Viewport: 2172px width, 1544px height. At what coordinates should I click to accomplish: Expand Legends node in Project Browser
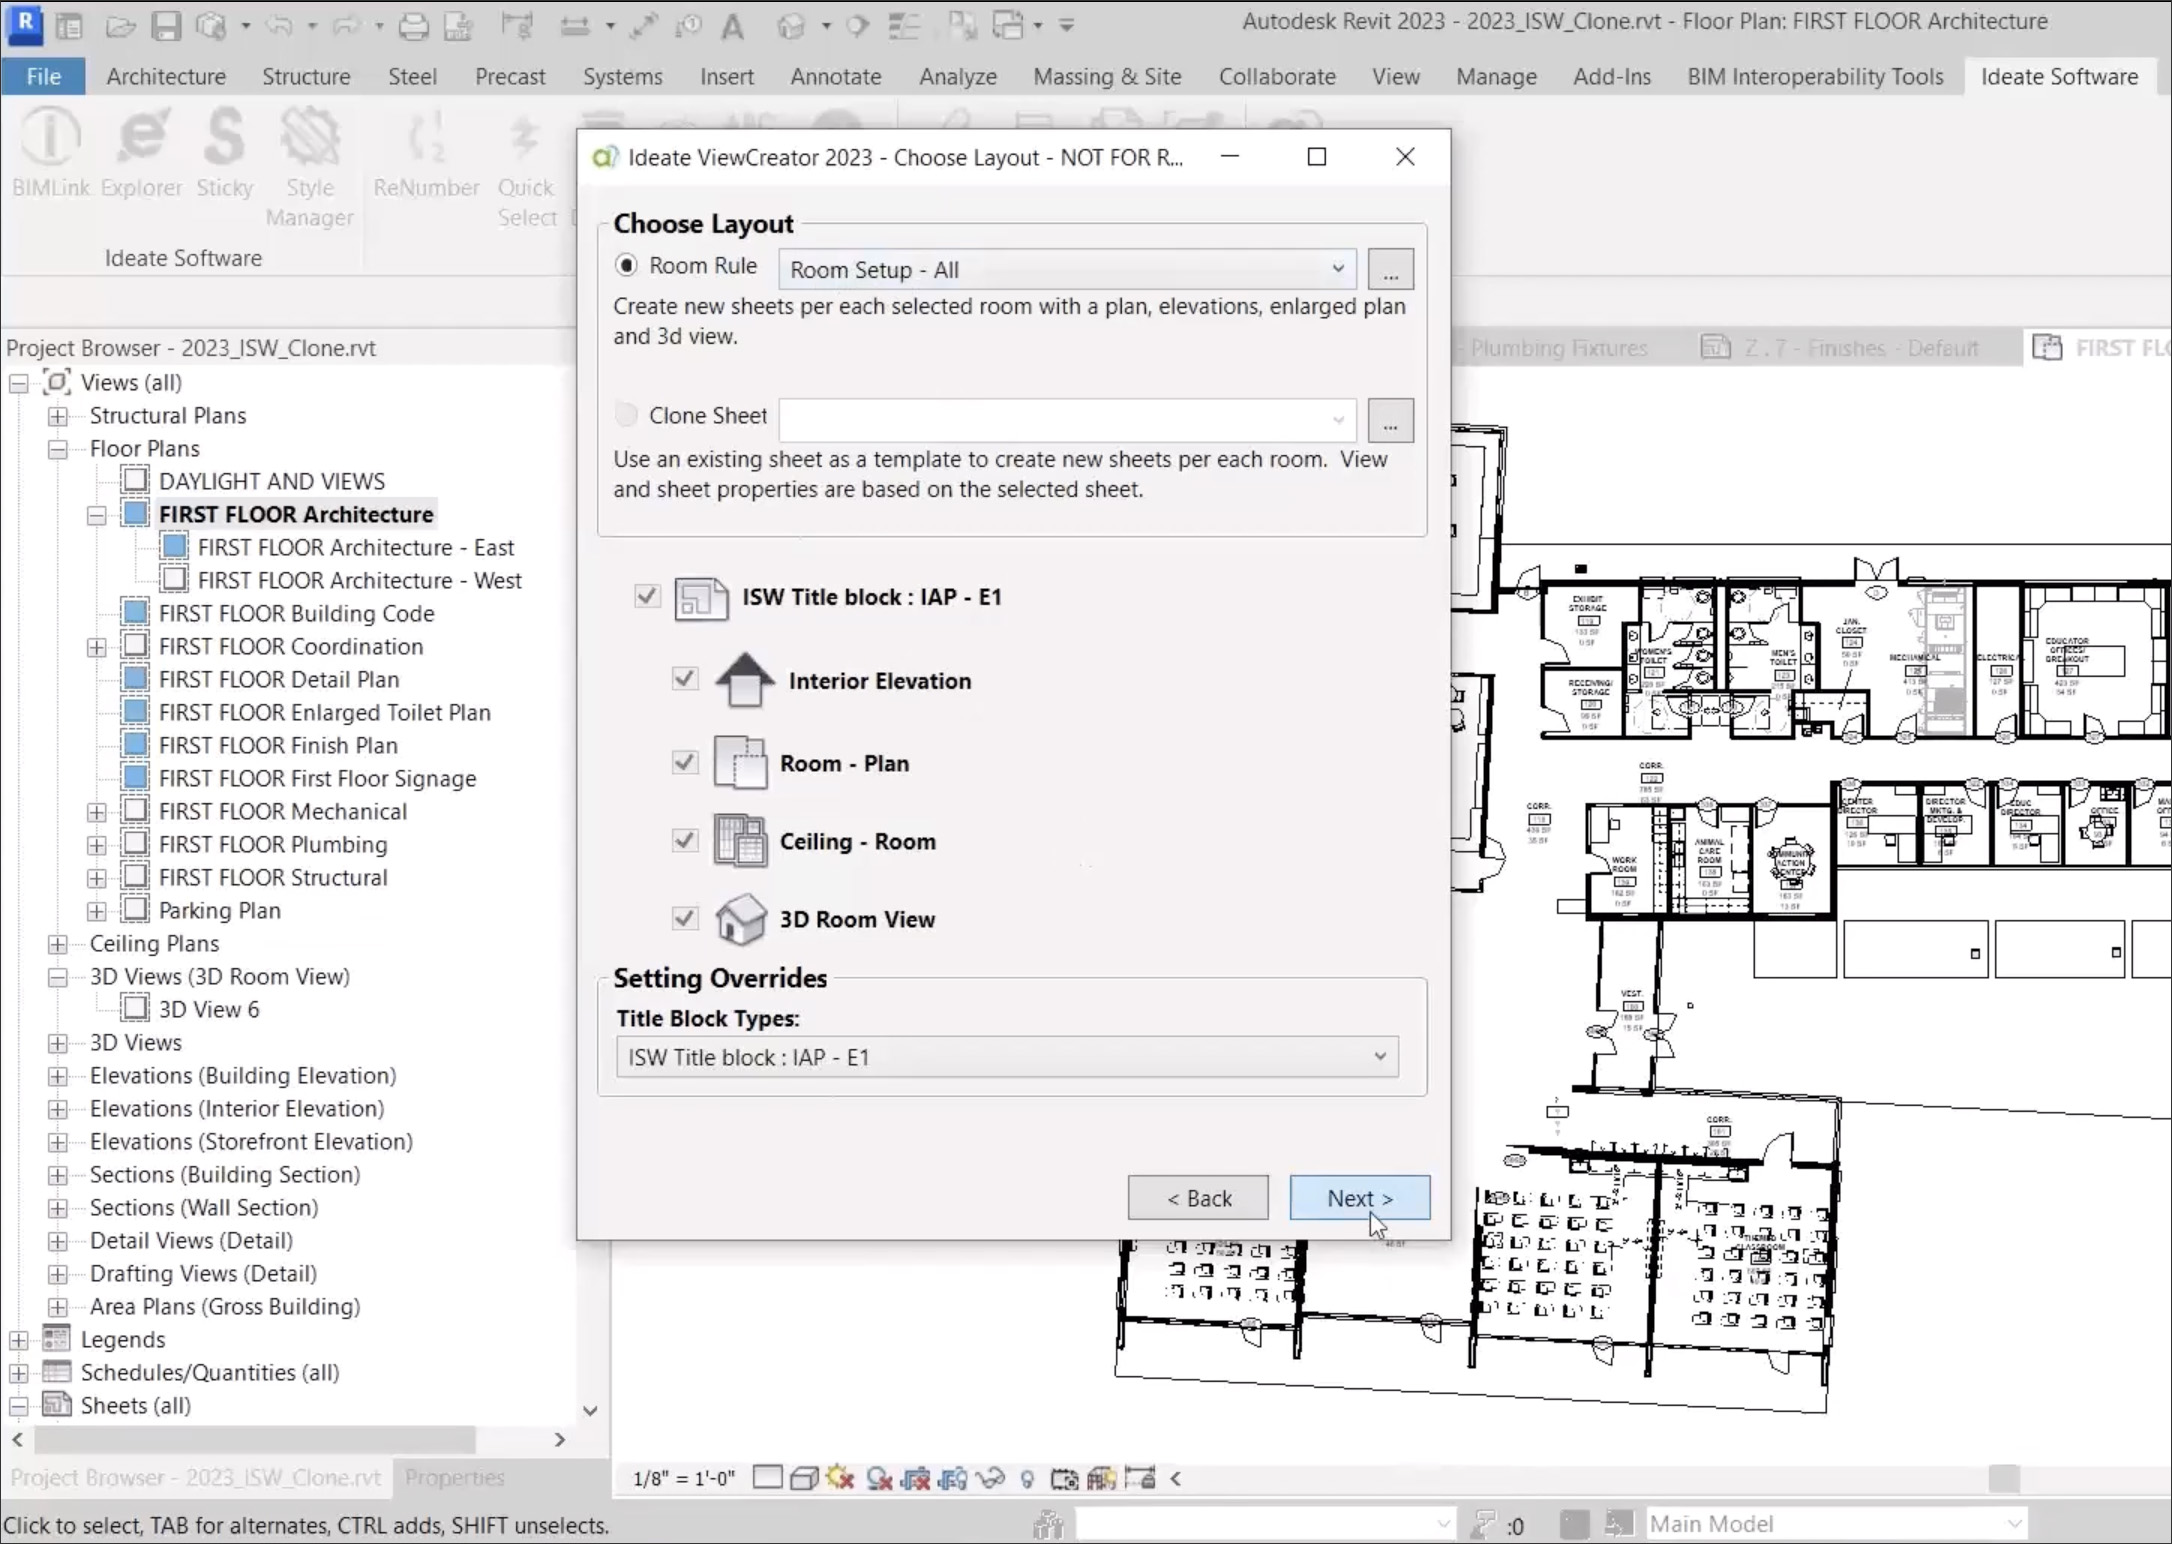(x=19, y=1340)
